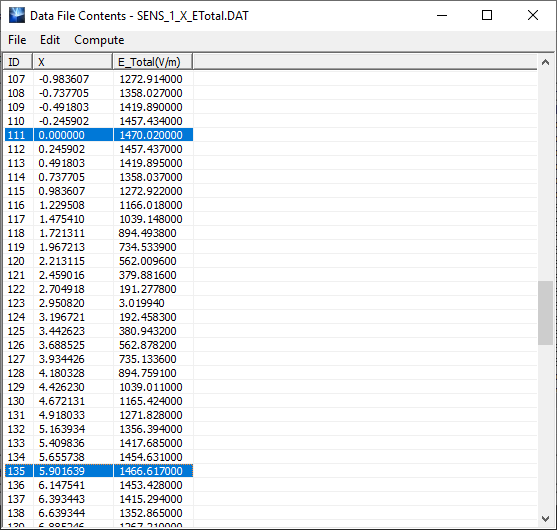Click the E_Total(V/m) column header
Image resolution: width=557 pixels, height=530 pixels.
[x=153, y=62]
